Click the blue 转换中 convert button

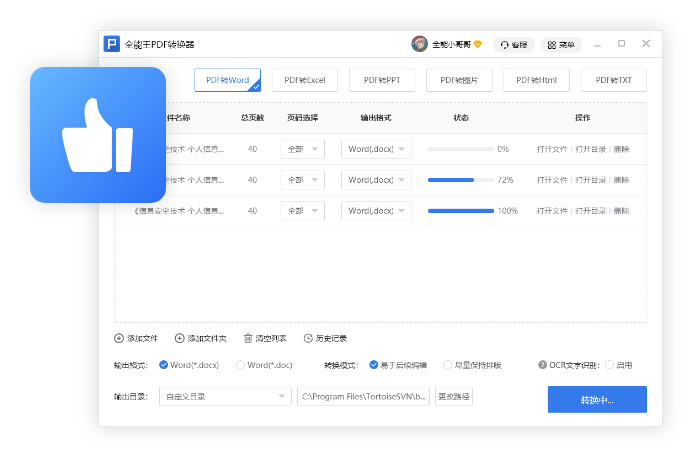point(597,399)
